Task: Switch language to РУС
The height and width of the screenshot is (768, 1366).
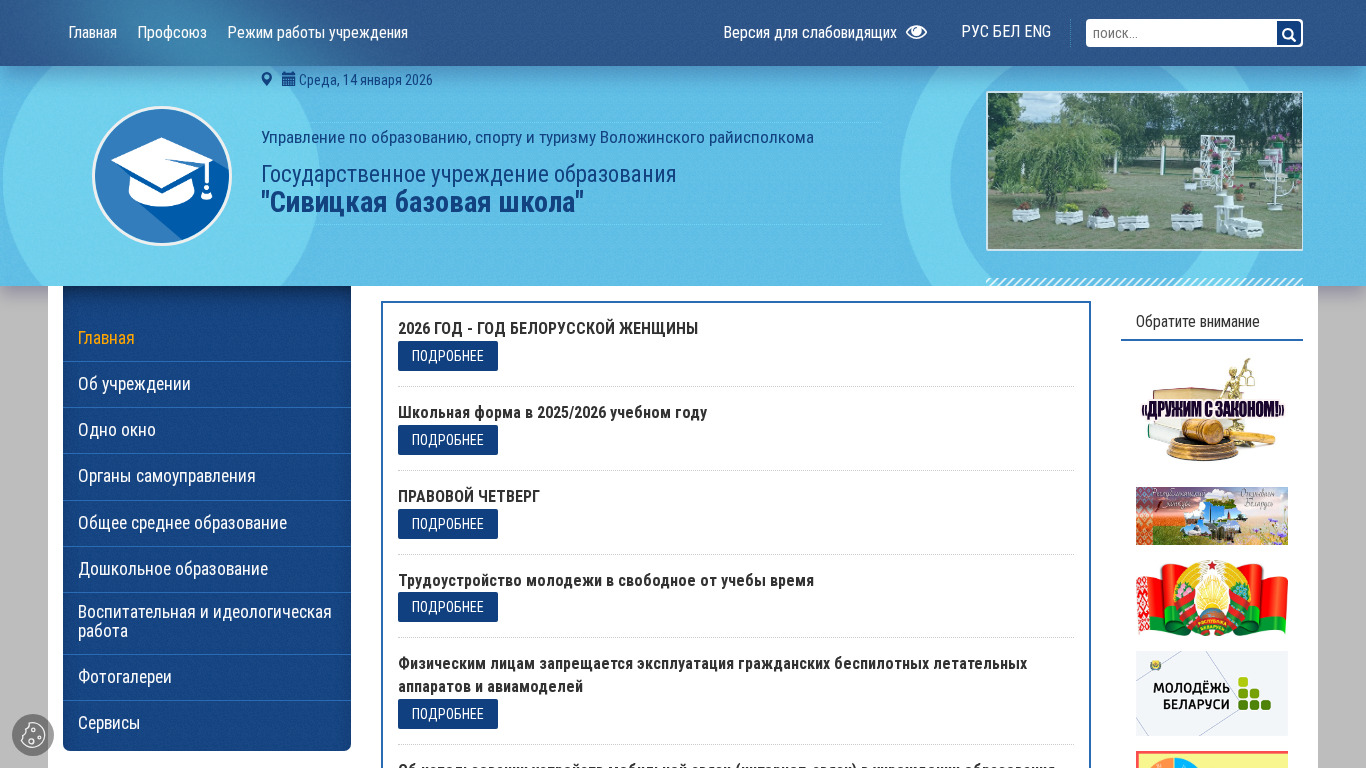Action: pyautogui.click(x=975, y=31)
